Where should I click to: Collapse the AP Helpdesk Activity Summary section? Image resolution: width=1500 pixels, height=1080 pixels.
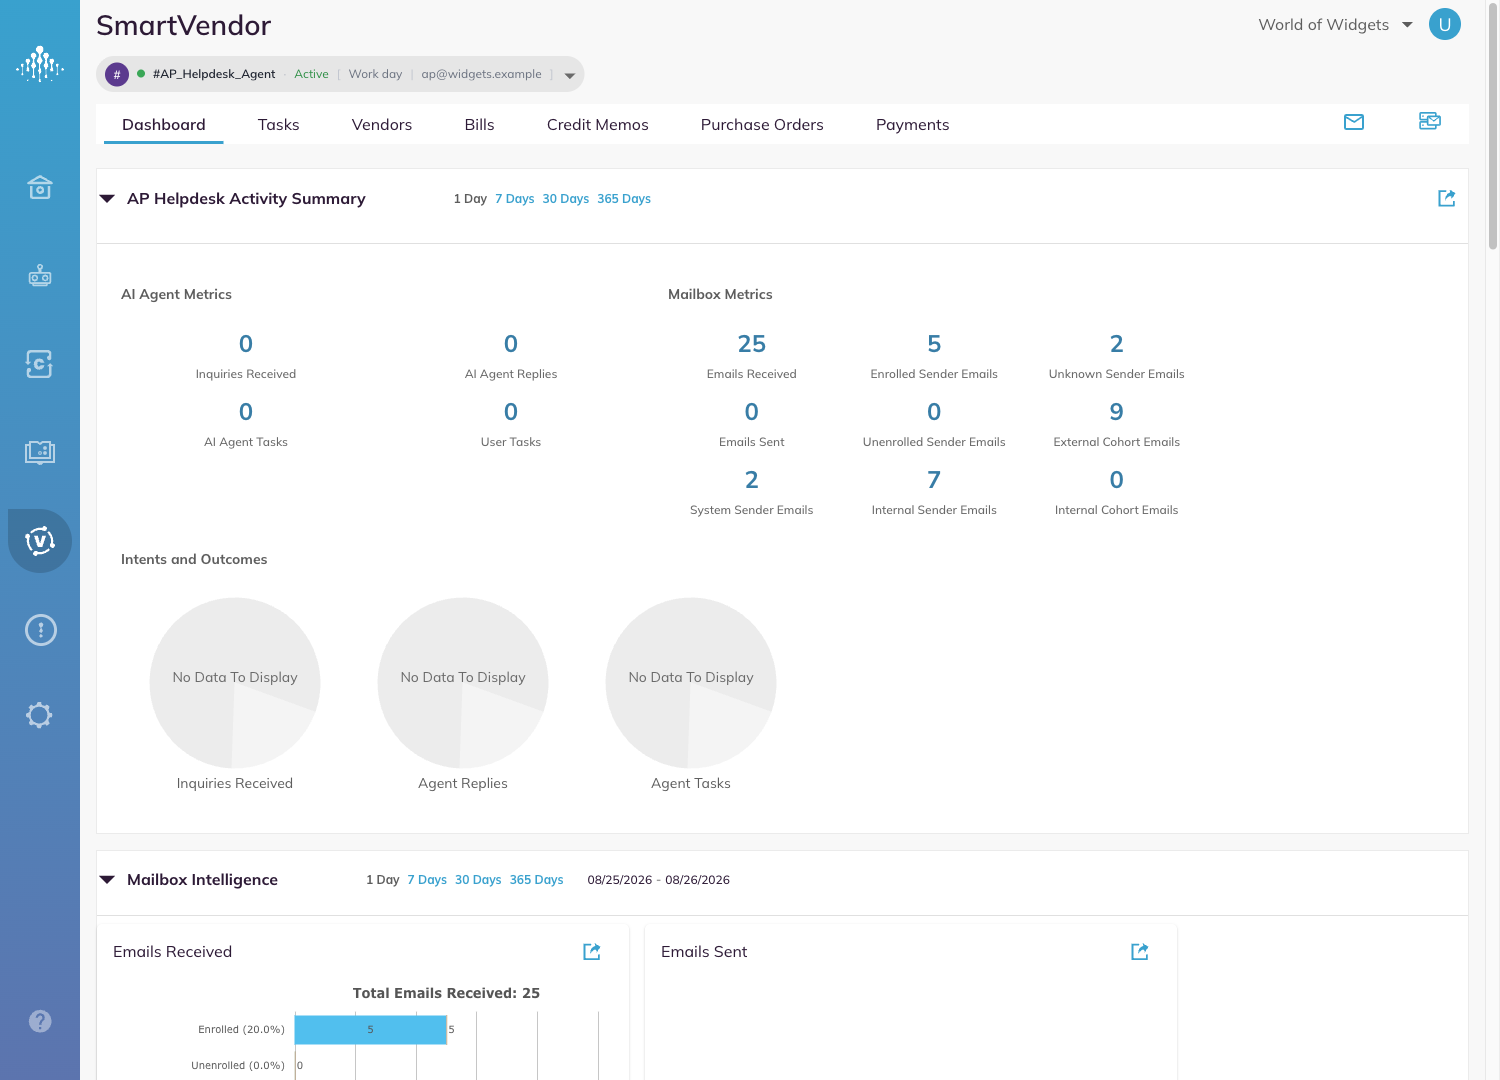click(x=107, y=199)
